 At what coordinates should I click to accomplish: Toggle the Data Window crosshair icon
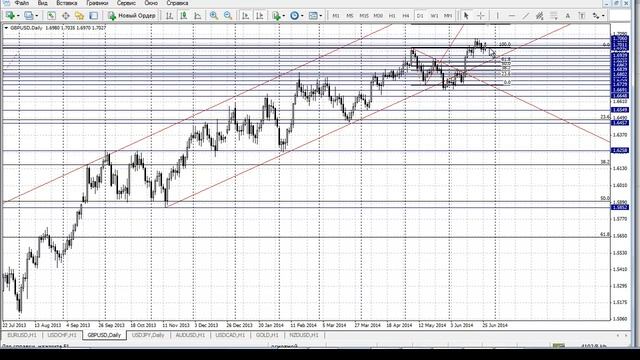tap(65, 16)
